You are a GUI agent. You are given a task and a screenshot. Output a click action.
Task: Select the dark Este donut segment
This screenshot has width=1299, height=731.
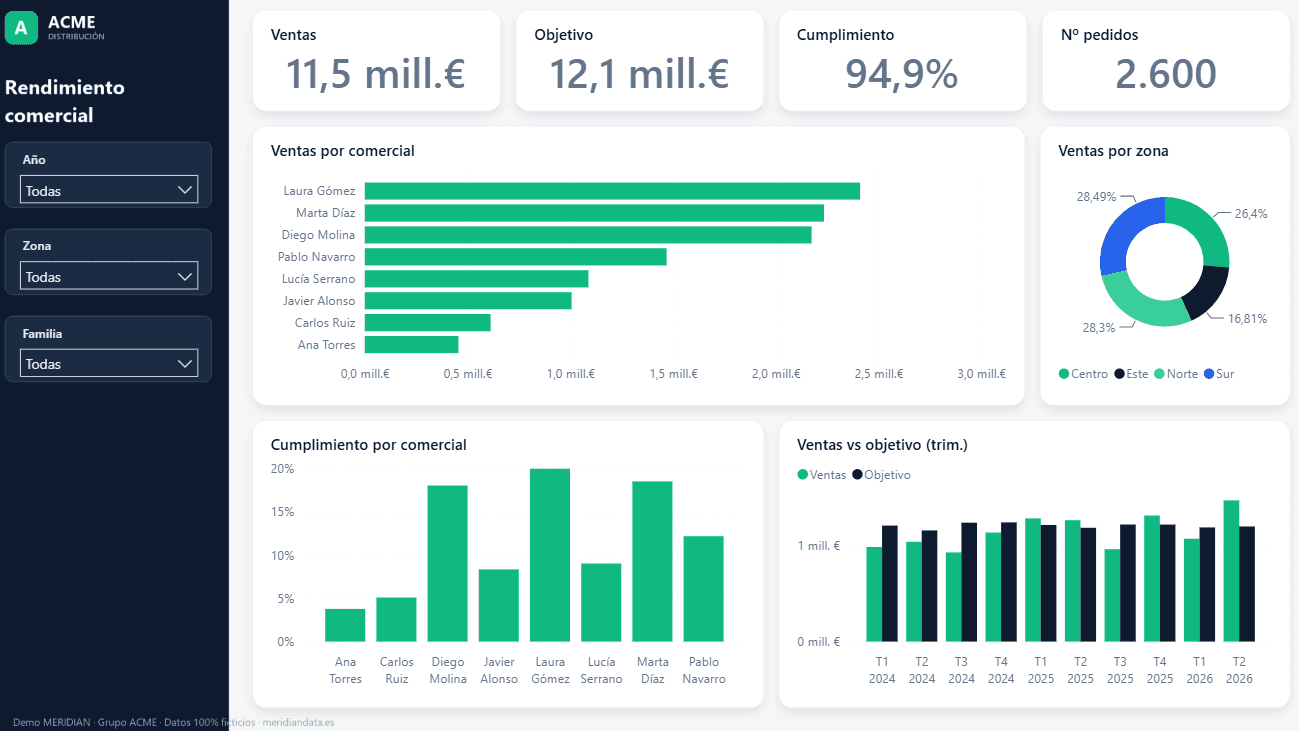[x=1207, y=290]
